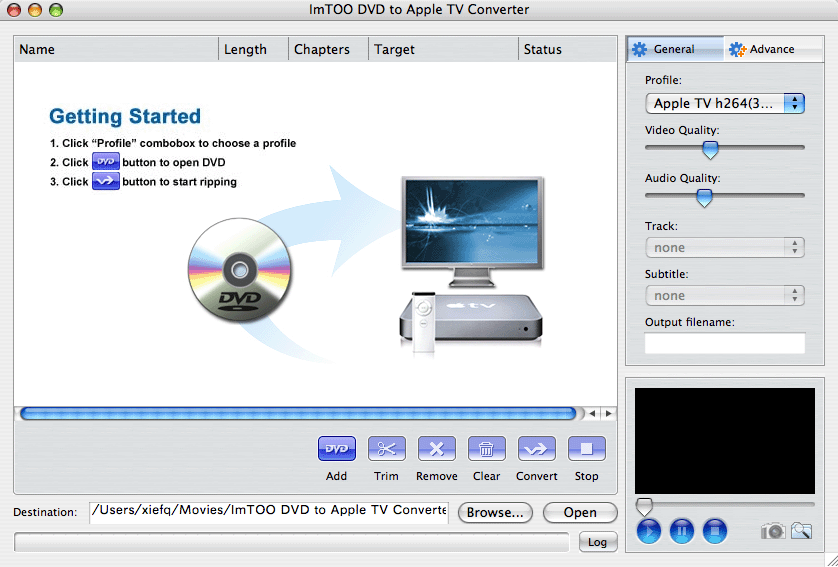Stop the preview player
838x567 pixels.
[x=714, y=531]
